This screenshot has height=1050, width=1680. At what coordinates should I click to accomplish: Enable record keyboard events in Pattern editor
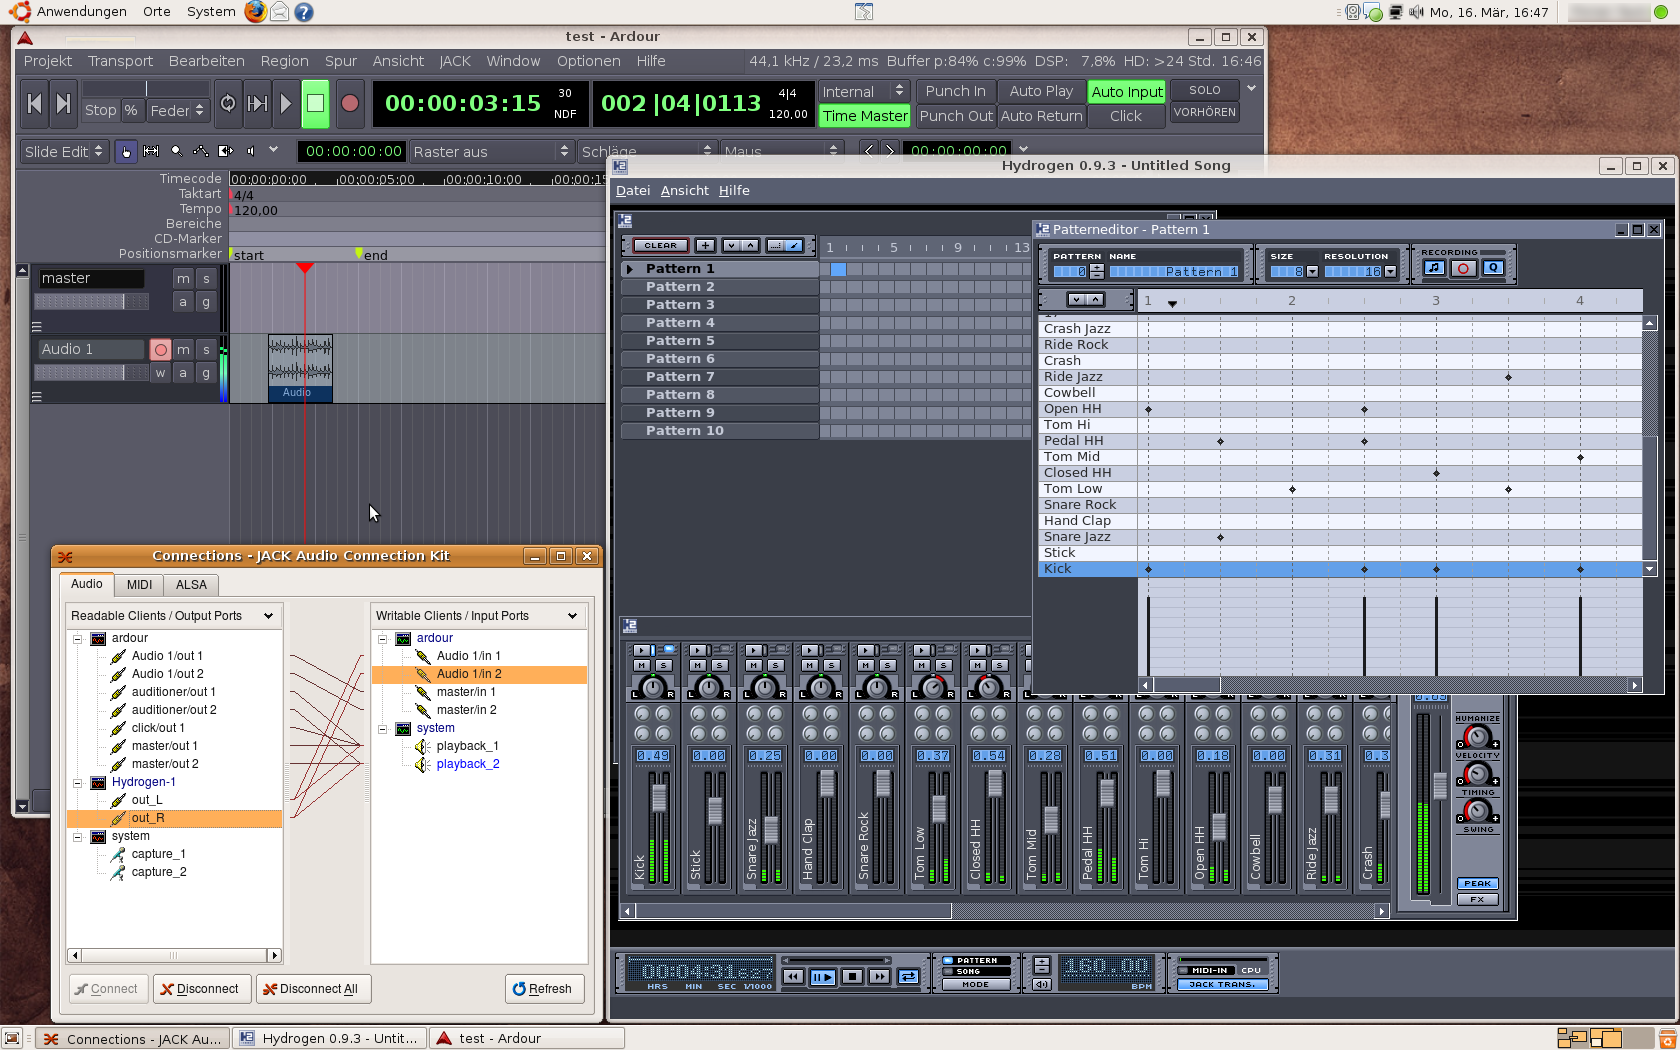tap(1463, 268)
